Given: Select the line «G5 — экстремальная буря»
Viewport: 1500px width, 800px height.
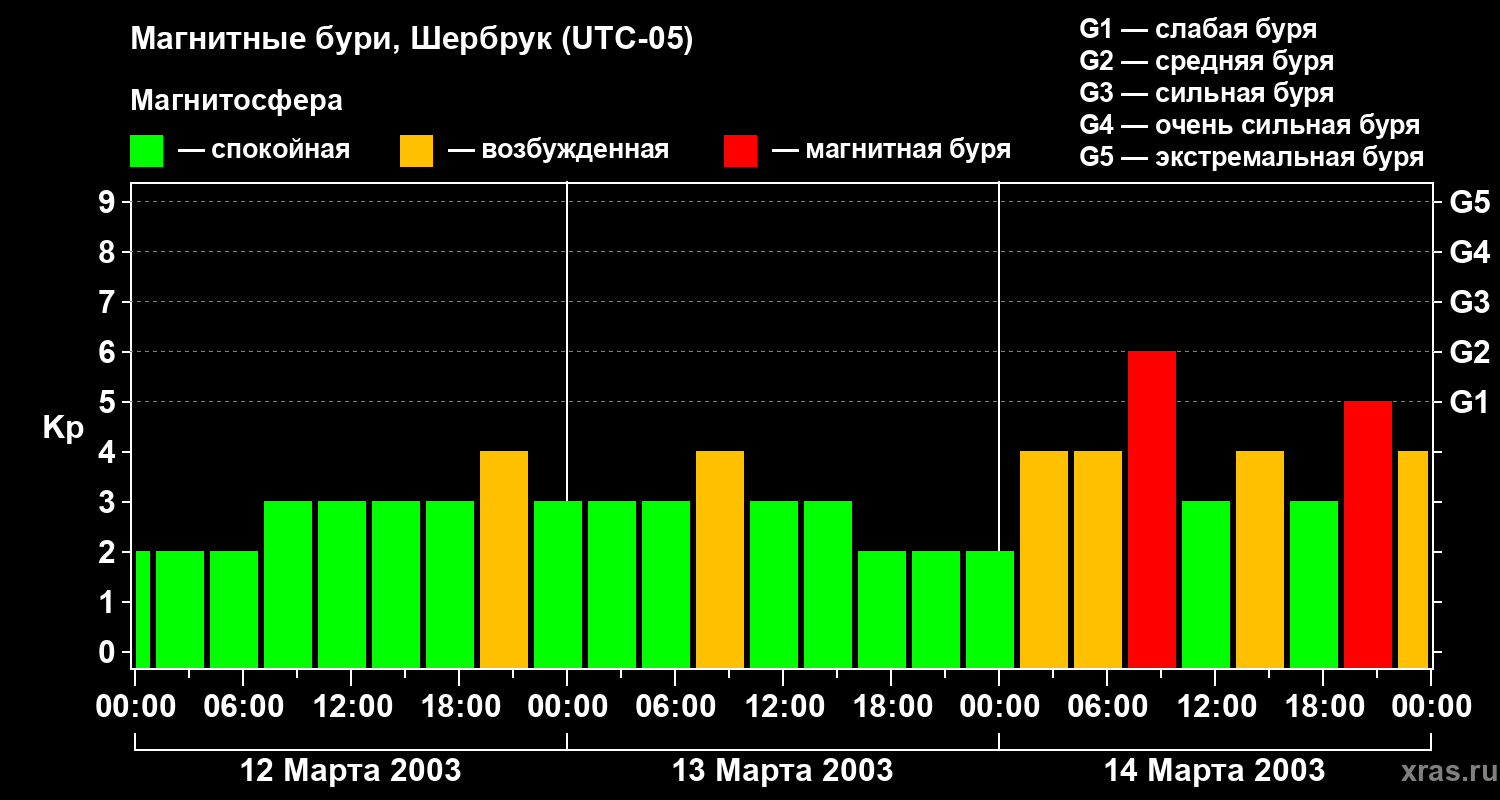Looking at the screenshot, I should tap(1252, 157).
